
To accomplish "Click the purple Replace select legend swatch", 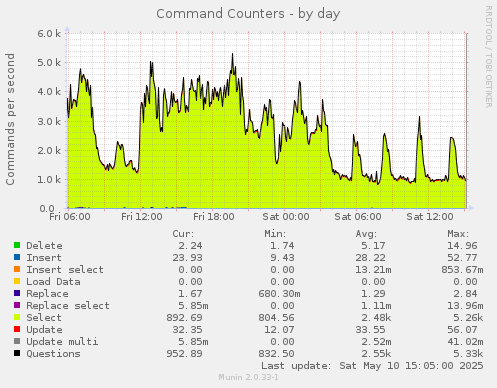I will tap(17, 305).
